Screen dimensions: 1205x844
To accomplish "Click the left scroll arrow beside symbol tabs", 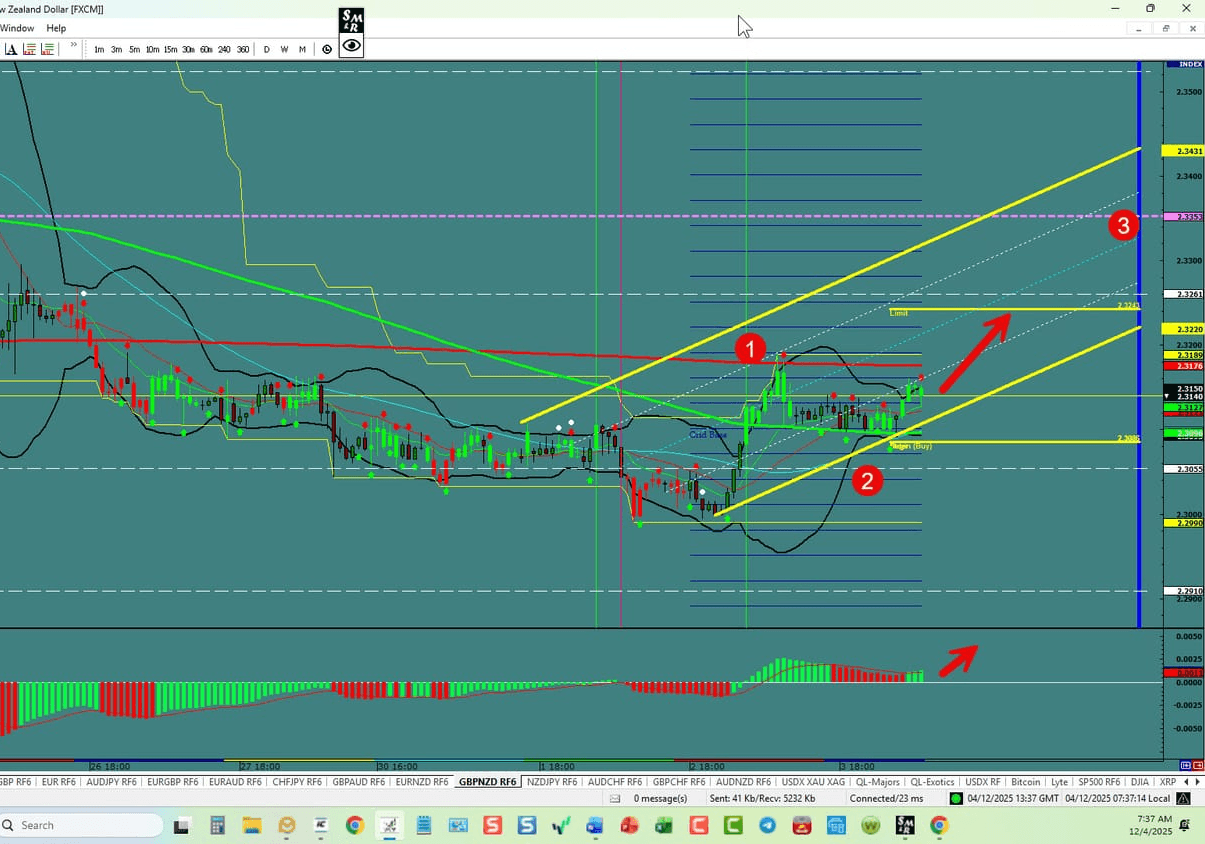I will pyautogui.click(x=1186, y=781).
